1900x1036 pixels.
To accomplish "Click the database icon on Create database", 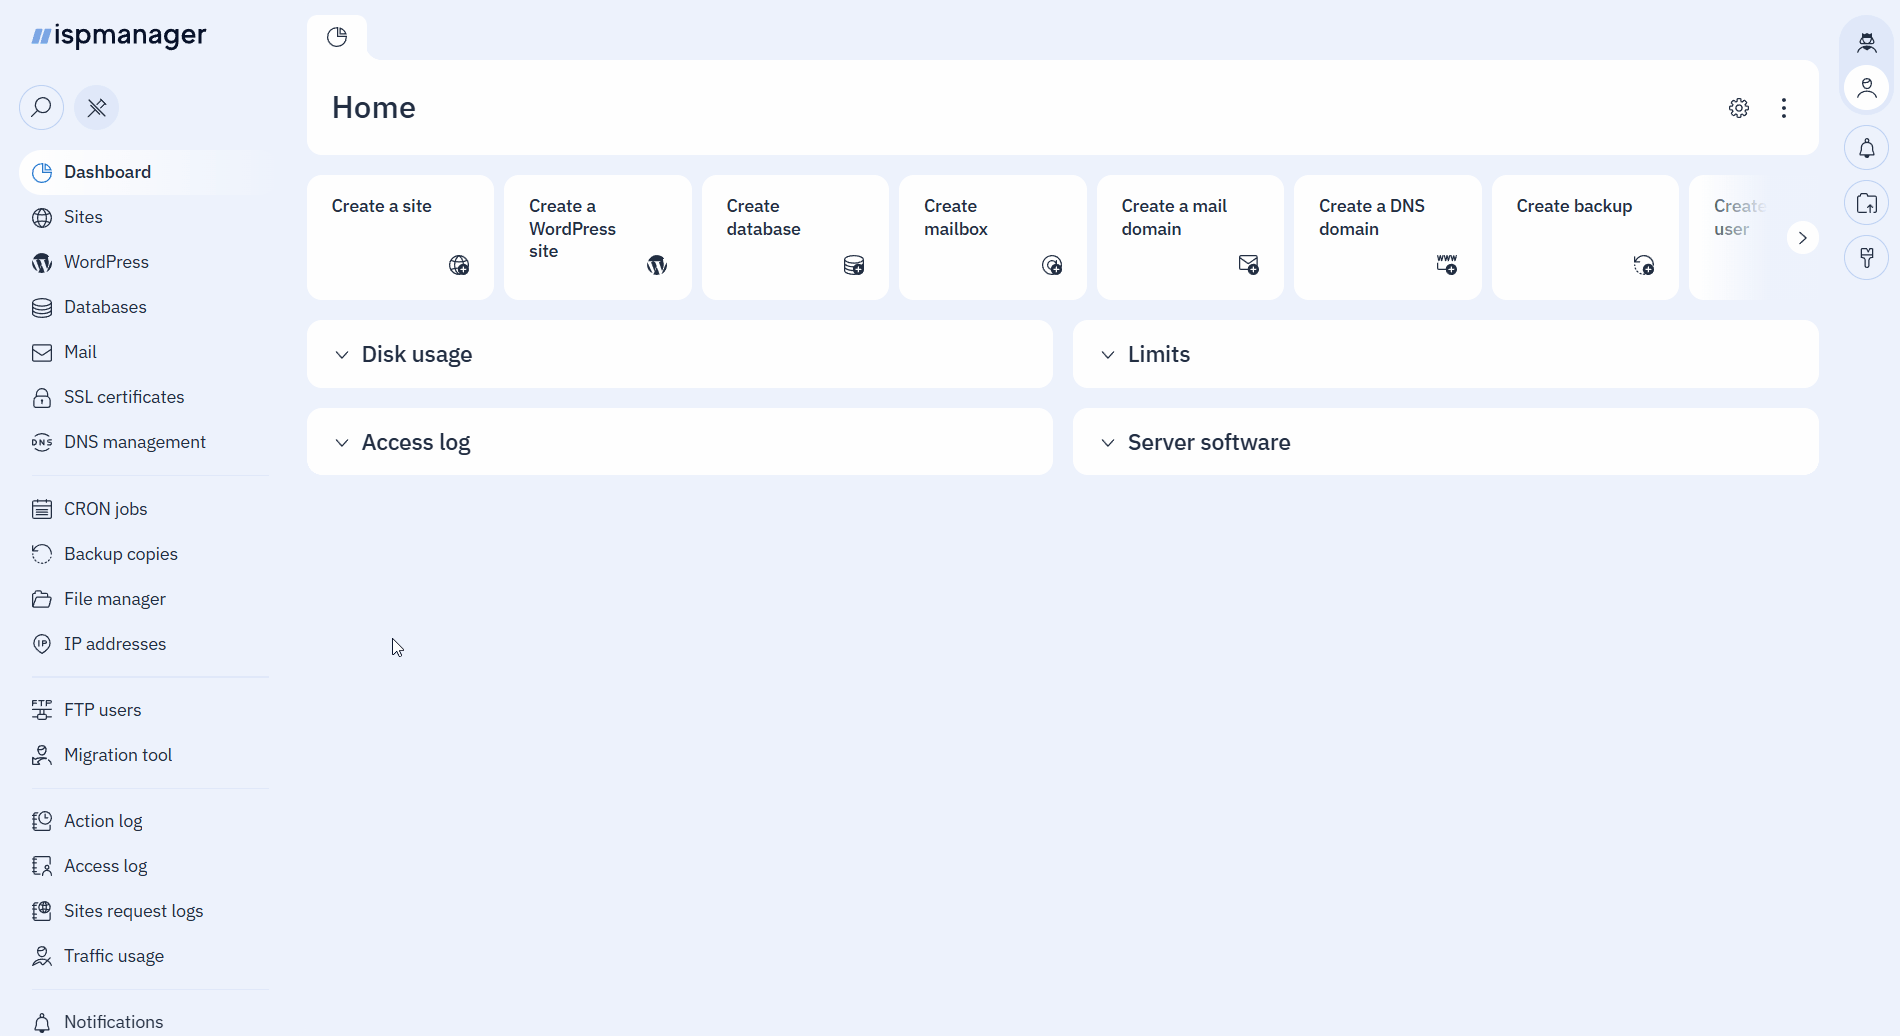I will 854,265.
